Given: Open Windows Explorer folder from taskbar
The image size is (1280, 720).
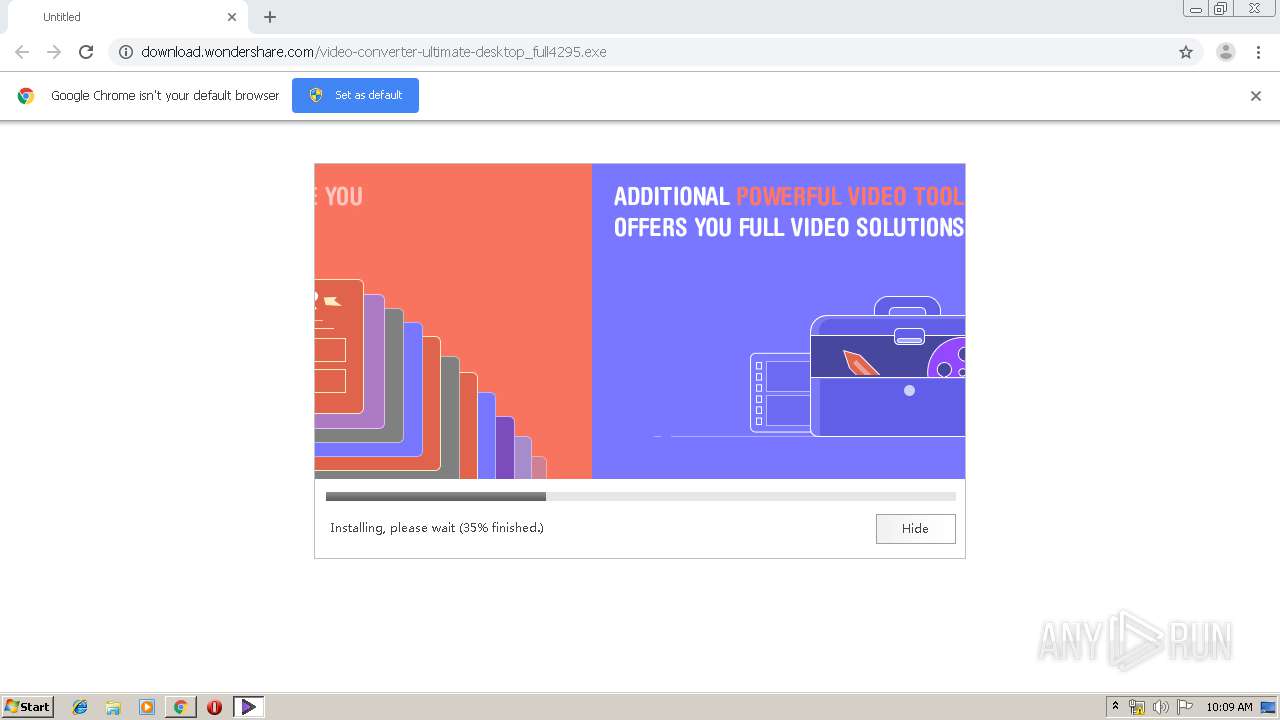Looking at the screenshot, I should tap(113, 707).
